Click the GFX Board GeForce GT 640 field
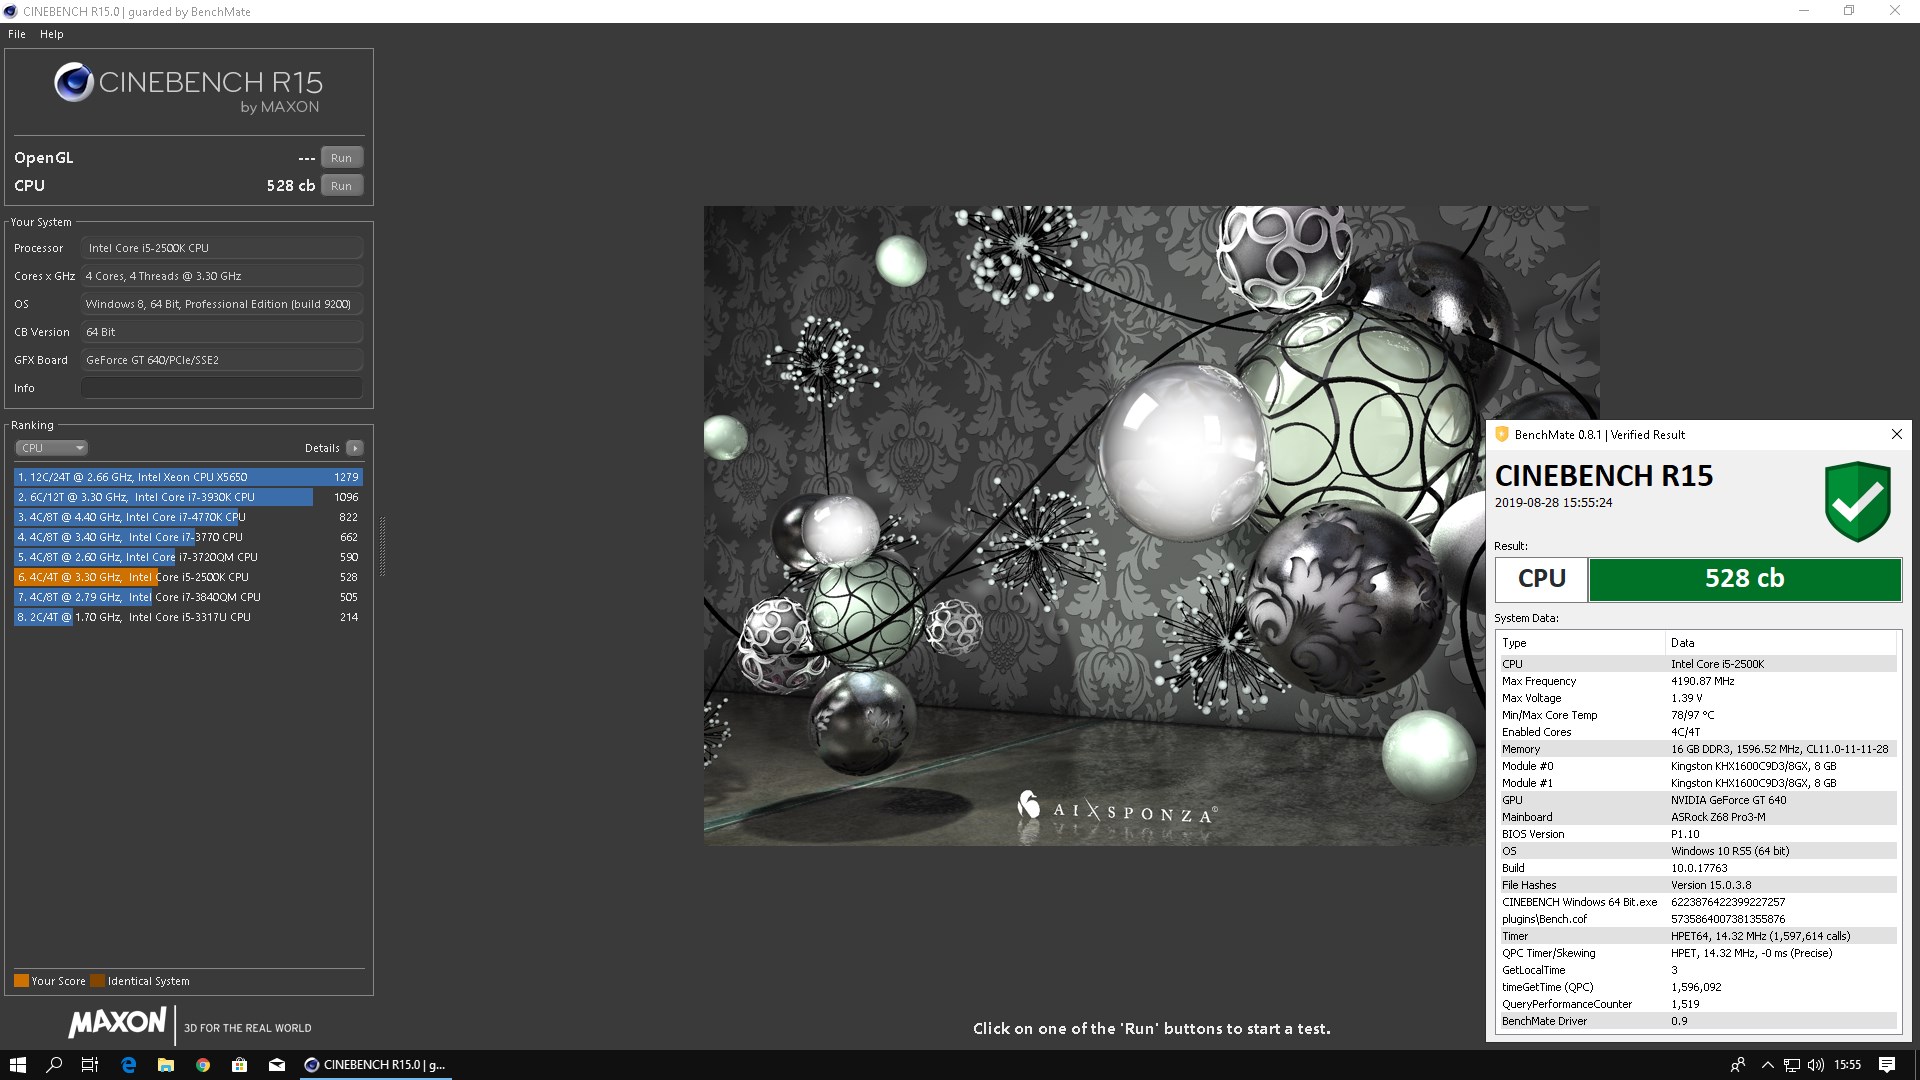 coord(222,360)
